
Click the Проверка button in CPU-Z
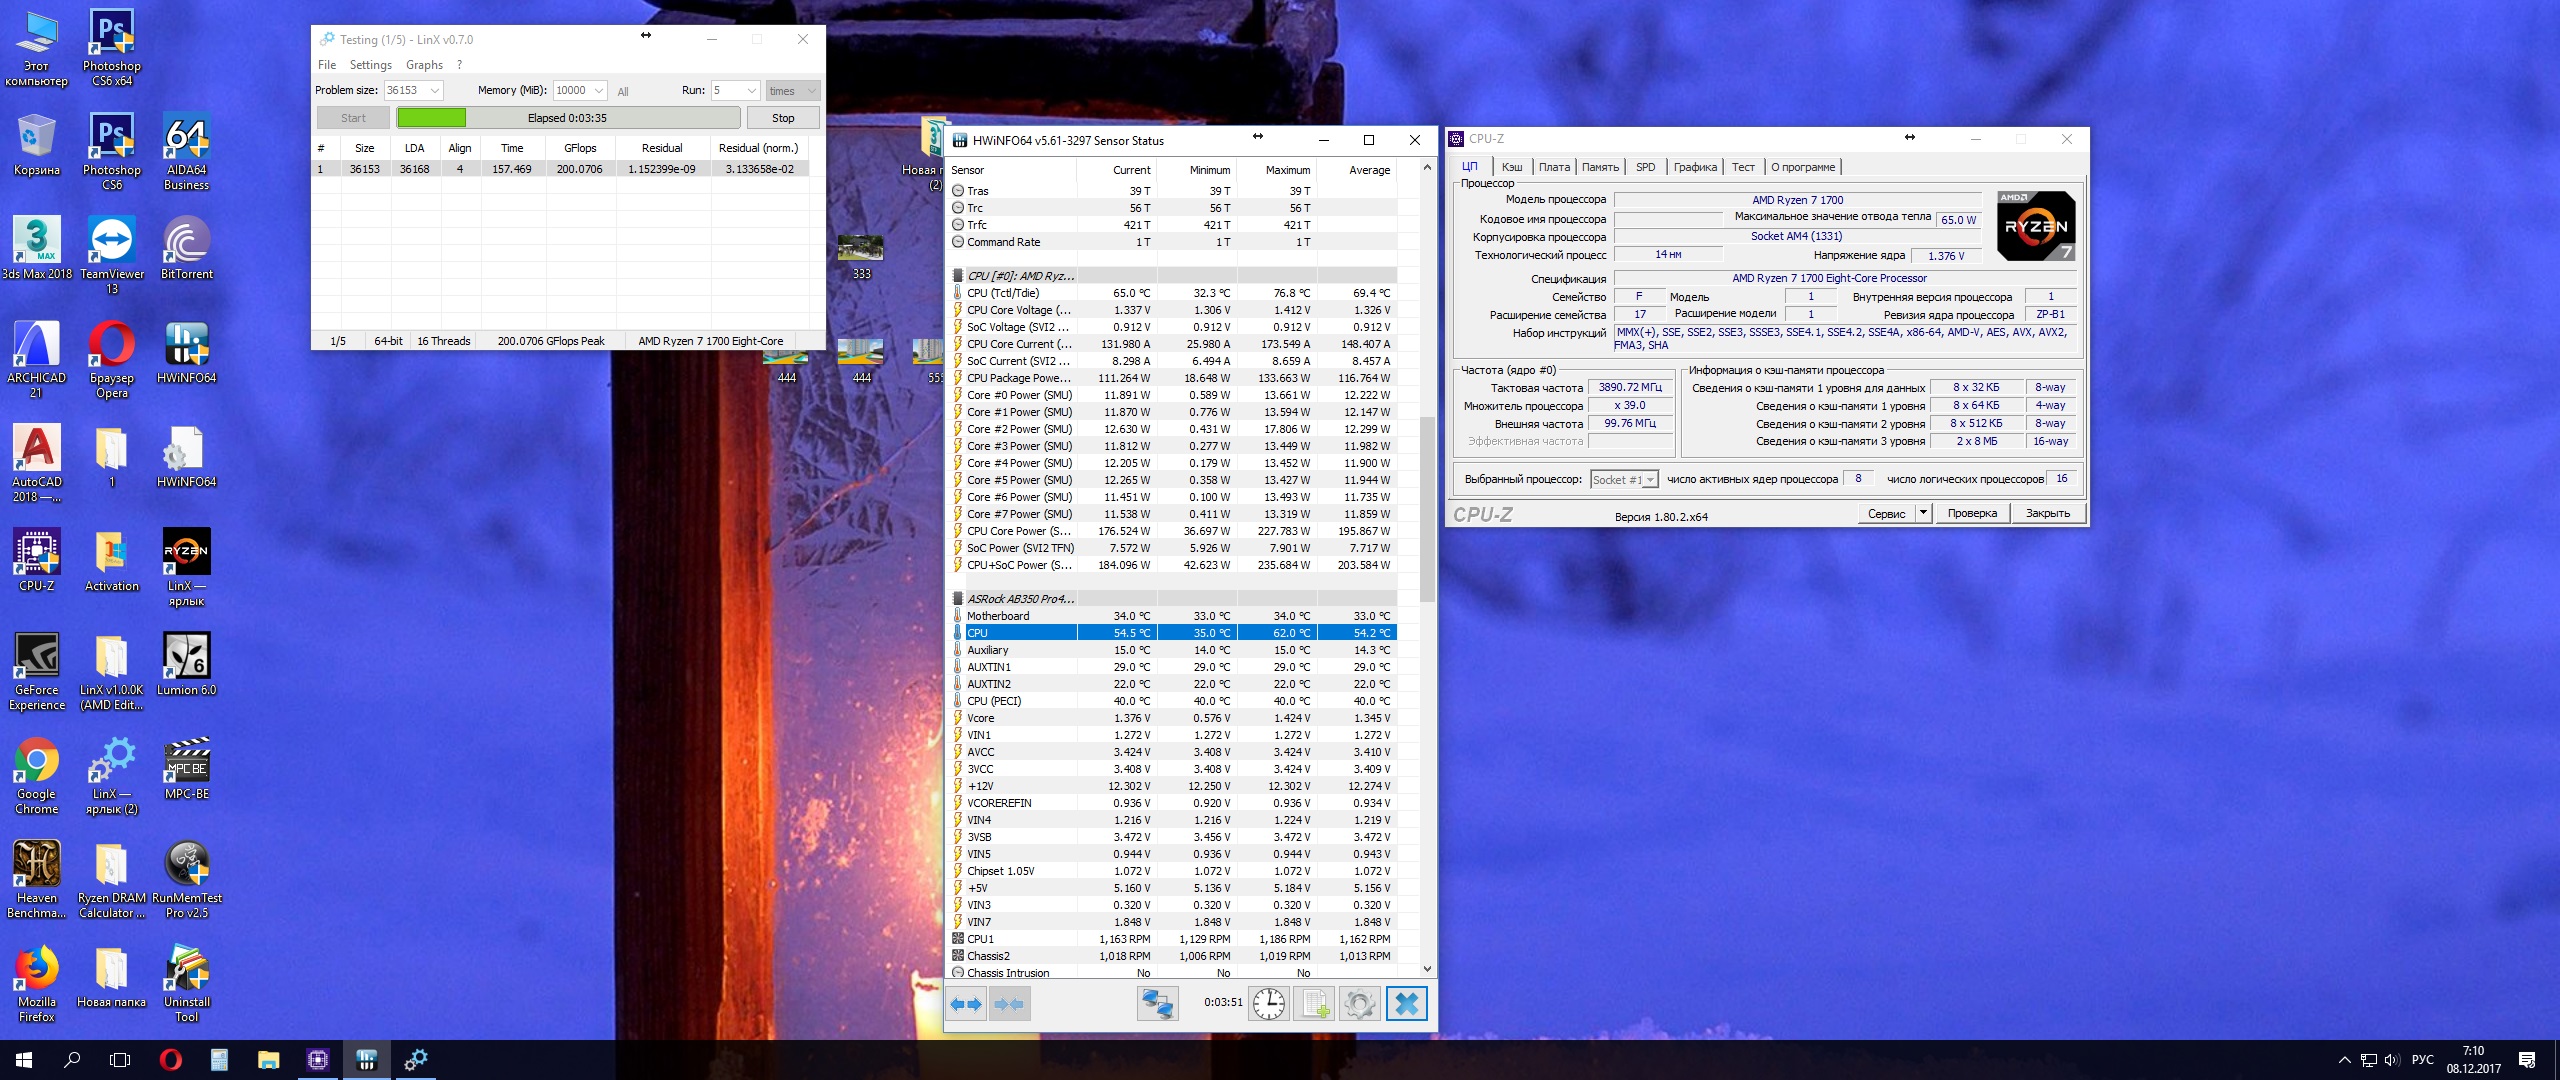1972,513
